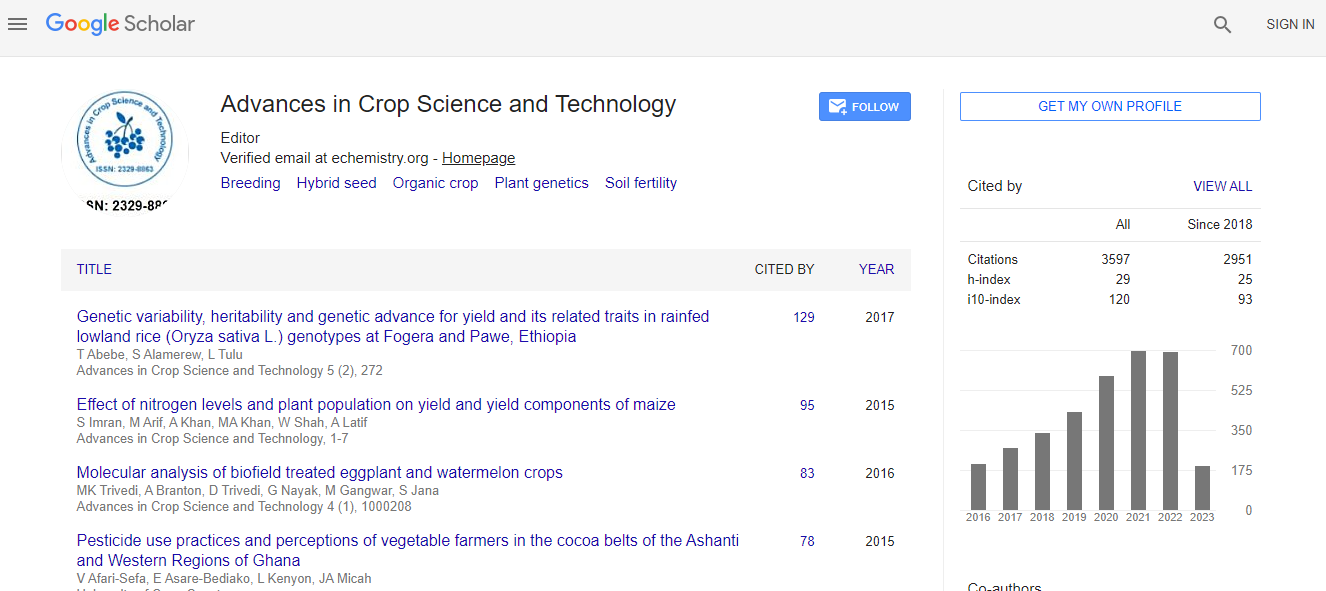Click View All in Cited by panel
The height and width of the screenshot is (591, 1326).
click(1222, 186)
